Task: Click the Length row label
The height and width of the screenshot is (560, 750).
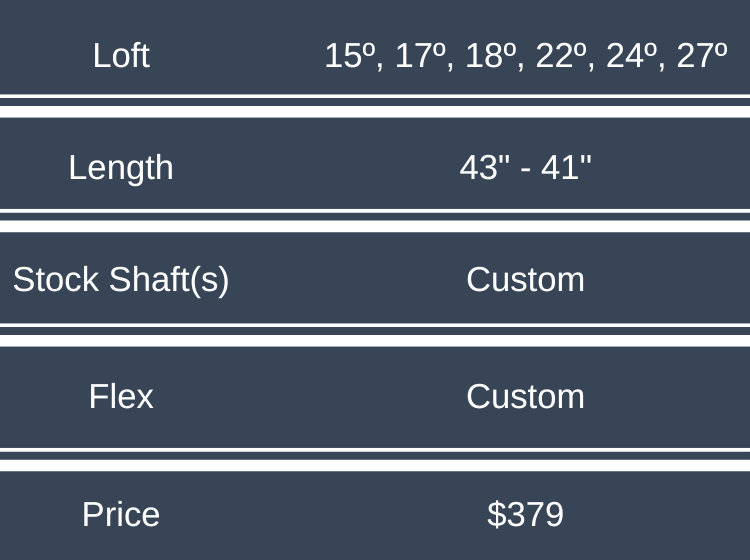Action: point(121,167)
